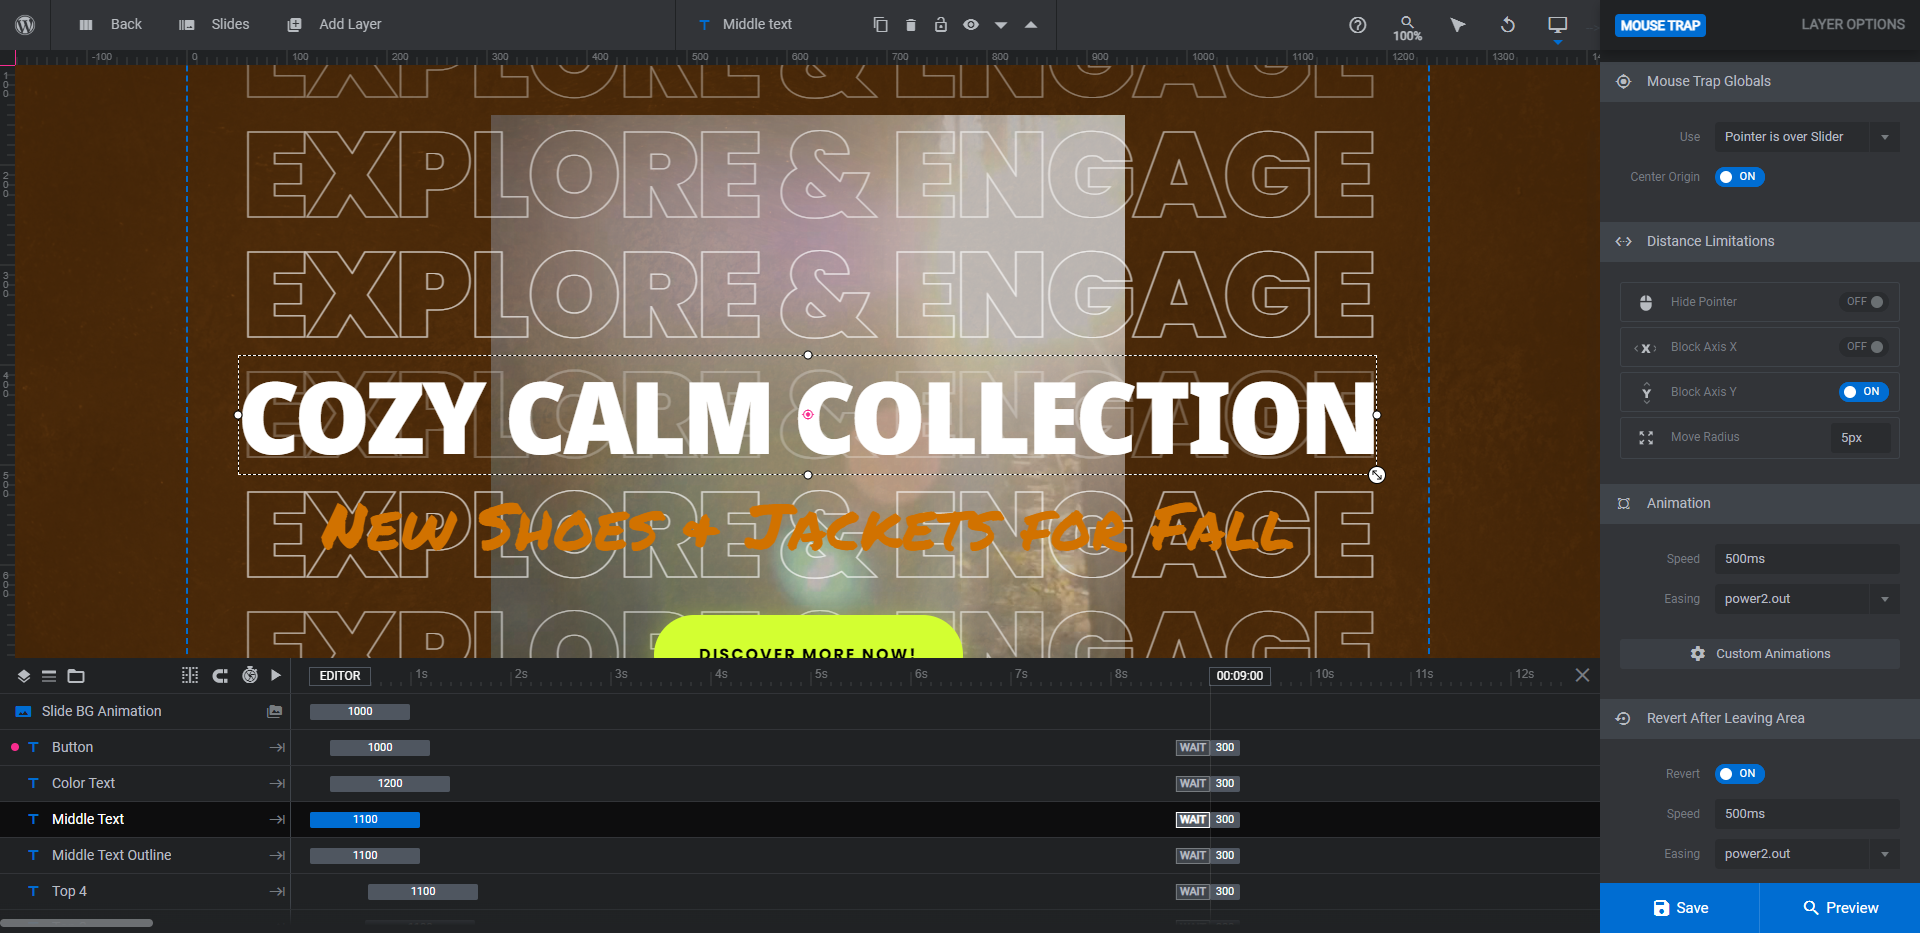Click the timeline loop C icon
The image size is (1920, 933).
(220, 676)
